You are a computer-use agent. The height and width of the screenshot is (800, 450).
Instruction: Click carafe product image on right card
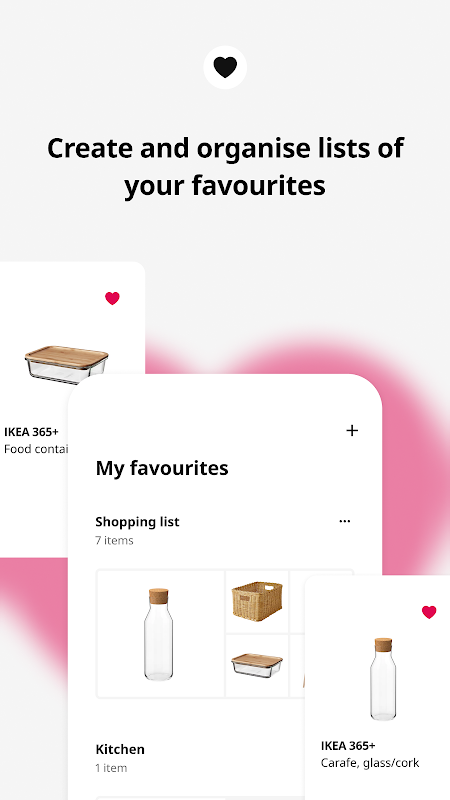click(383, 679)
